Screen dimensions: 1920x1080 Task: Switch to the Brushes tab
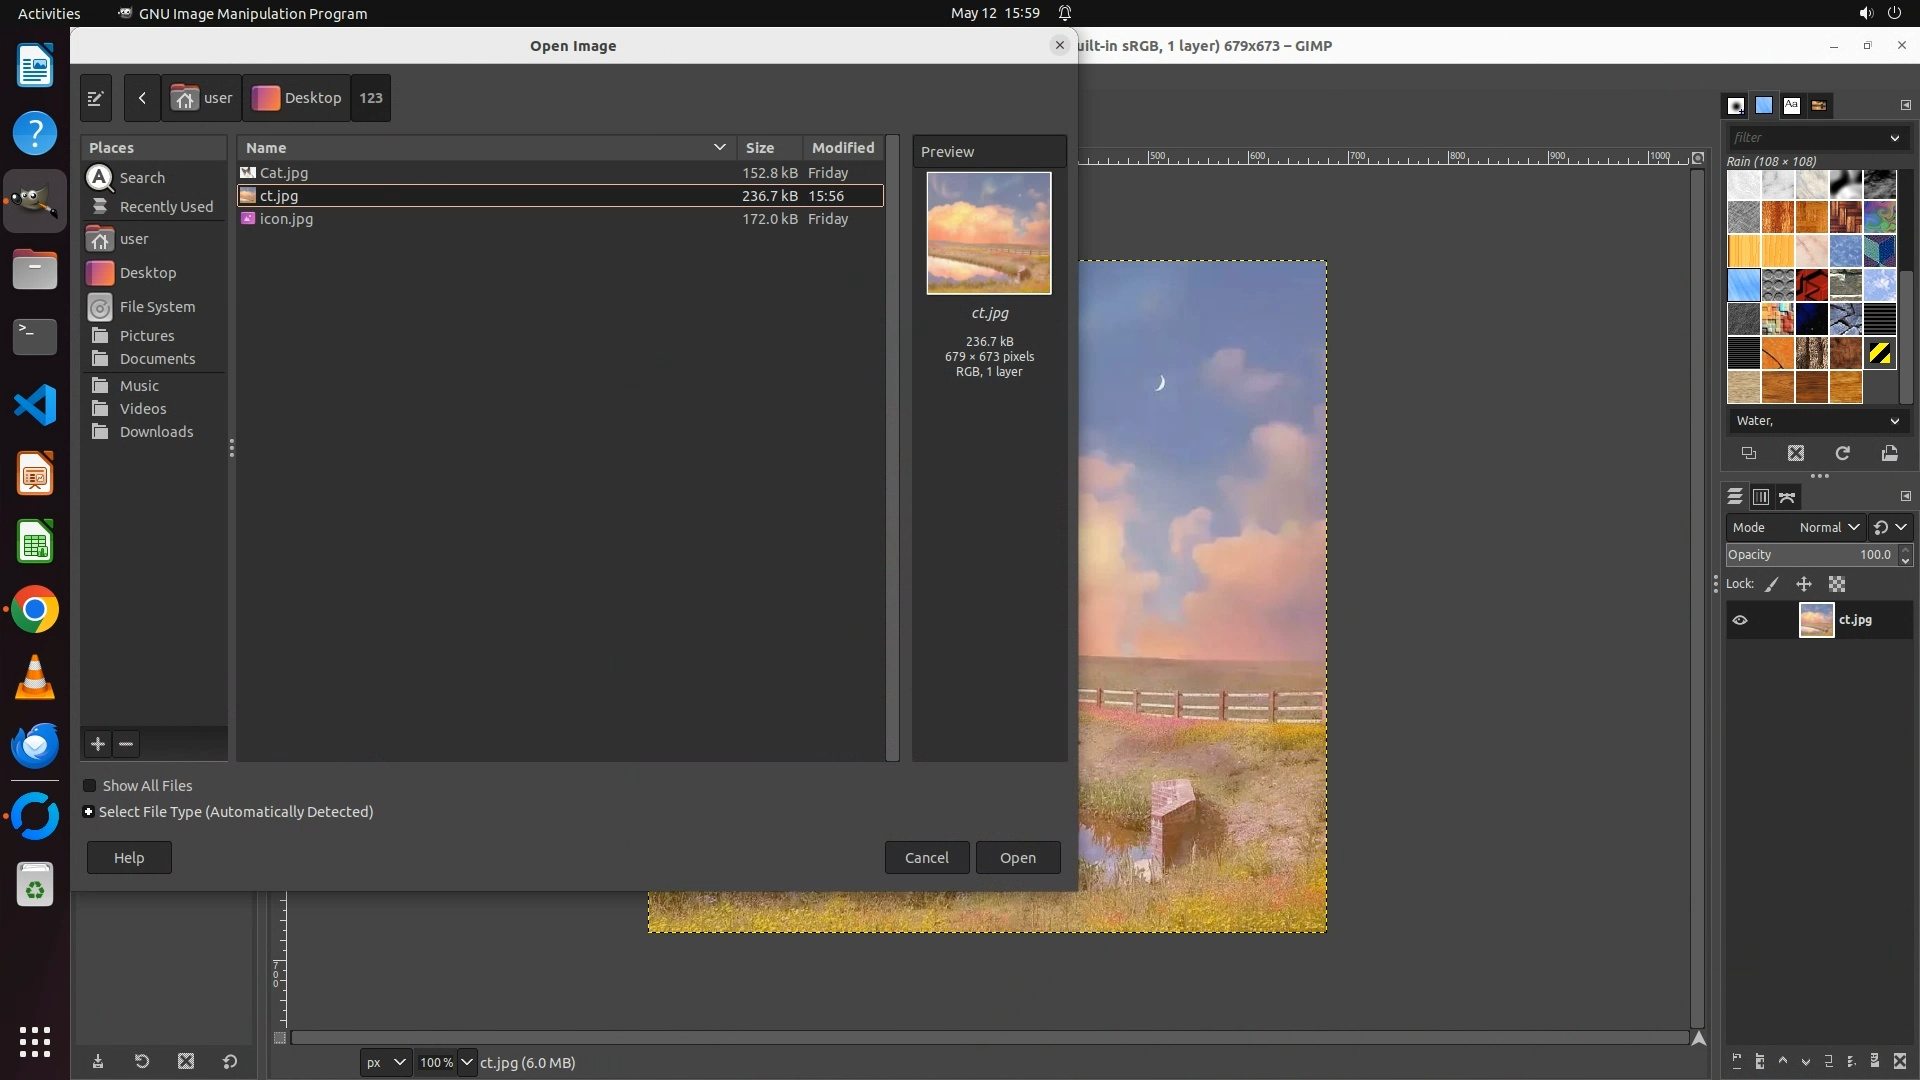coord(1736,105)
